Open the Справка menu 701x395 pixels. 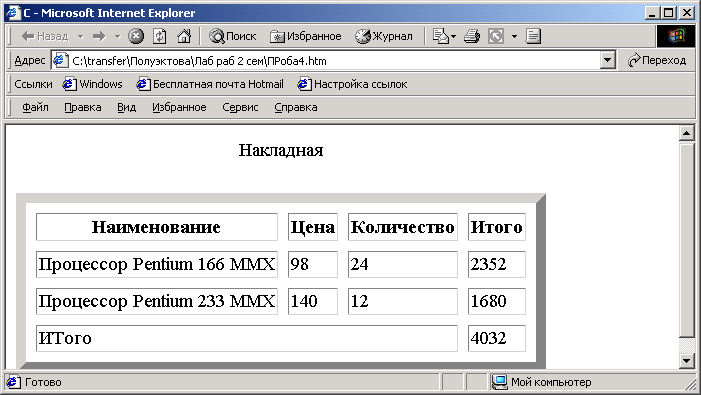coord(296,107)
